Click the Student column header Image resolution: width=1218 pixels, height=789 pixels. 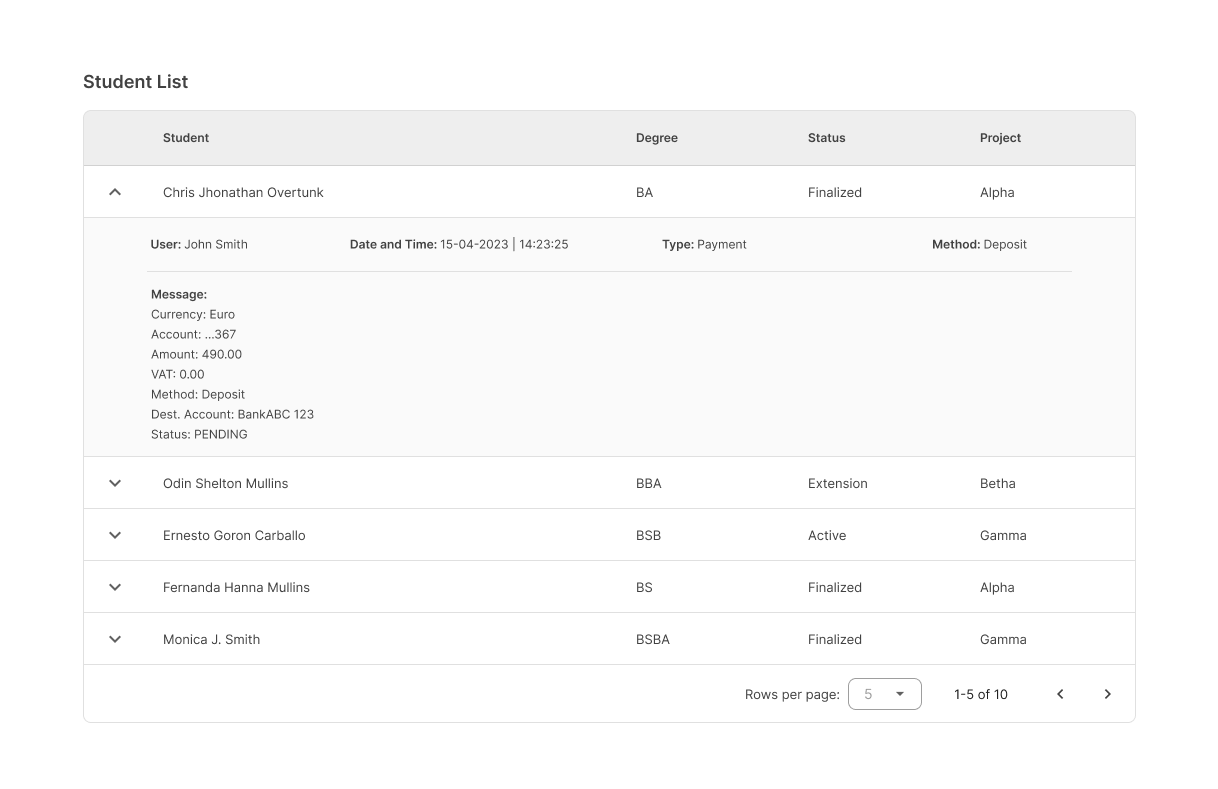(x=186, y=138)
